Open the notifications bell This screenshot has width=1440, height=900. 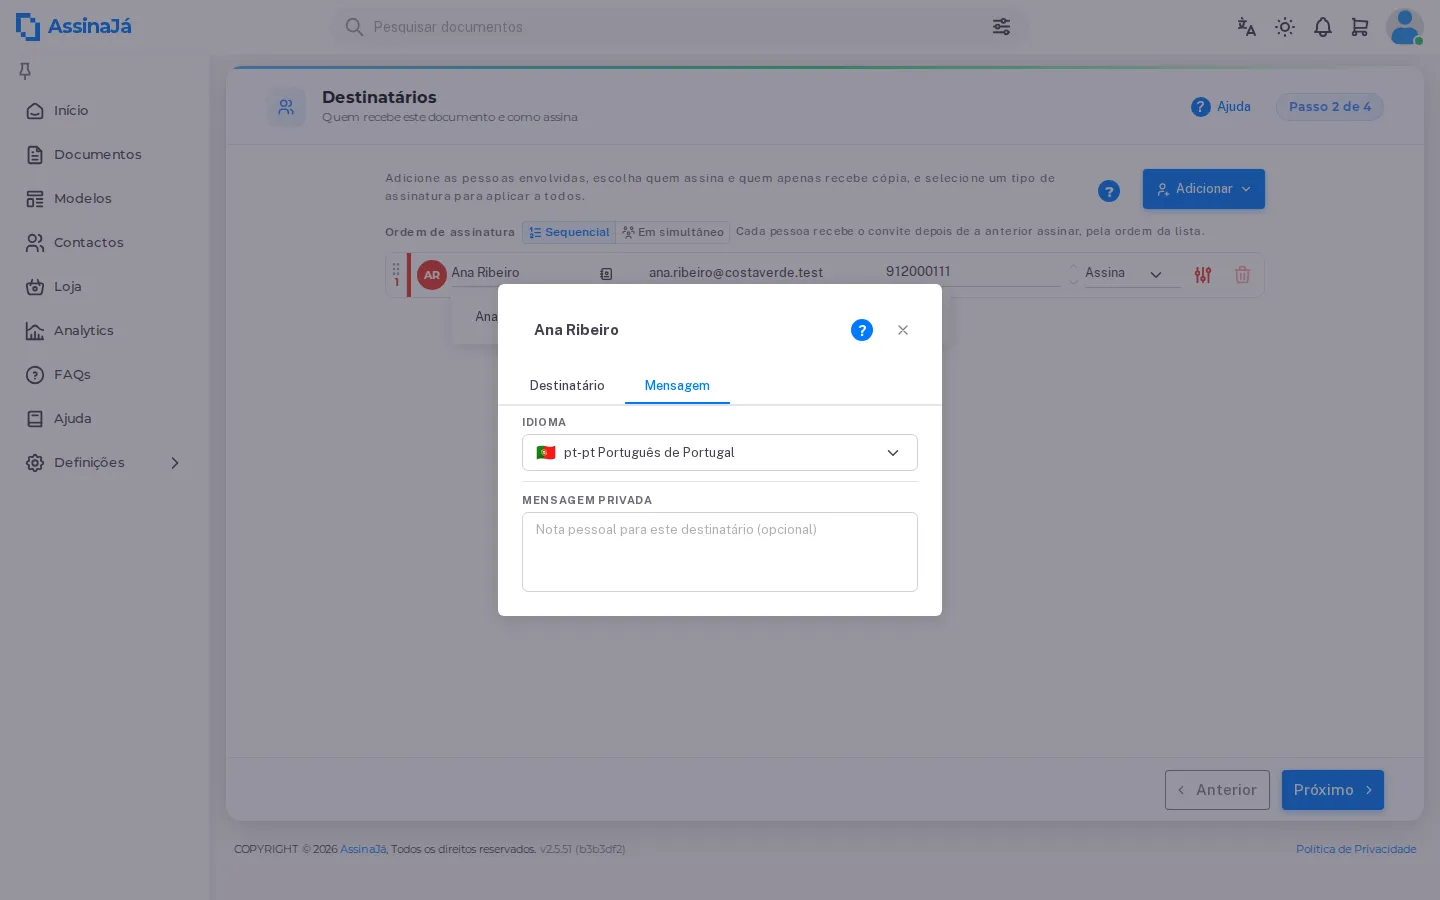pos(1323,27)
